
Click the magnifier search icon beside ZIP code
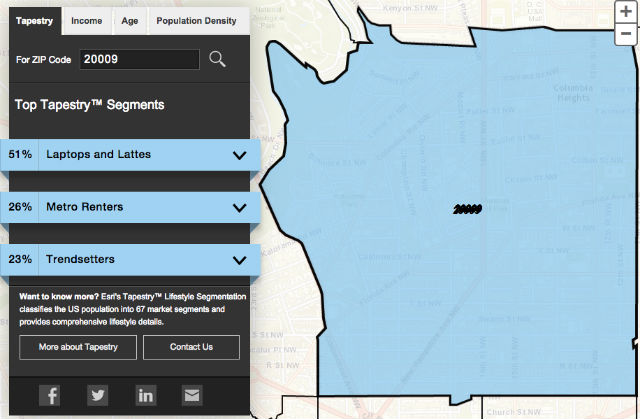[217, 59]
